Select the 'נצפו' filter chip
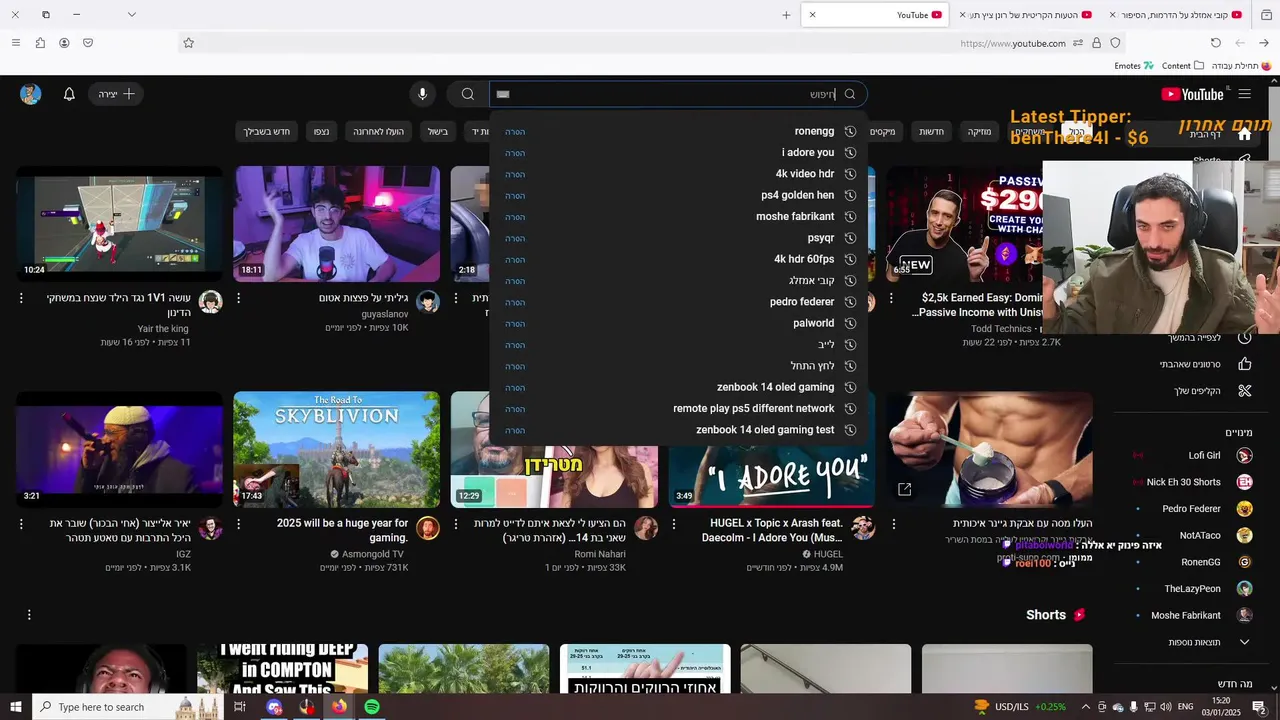The height and width of the screenshot is (720, 1280). click(x=321, y=132)
